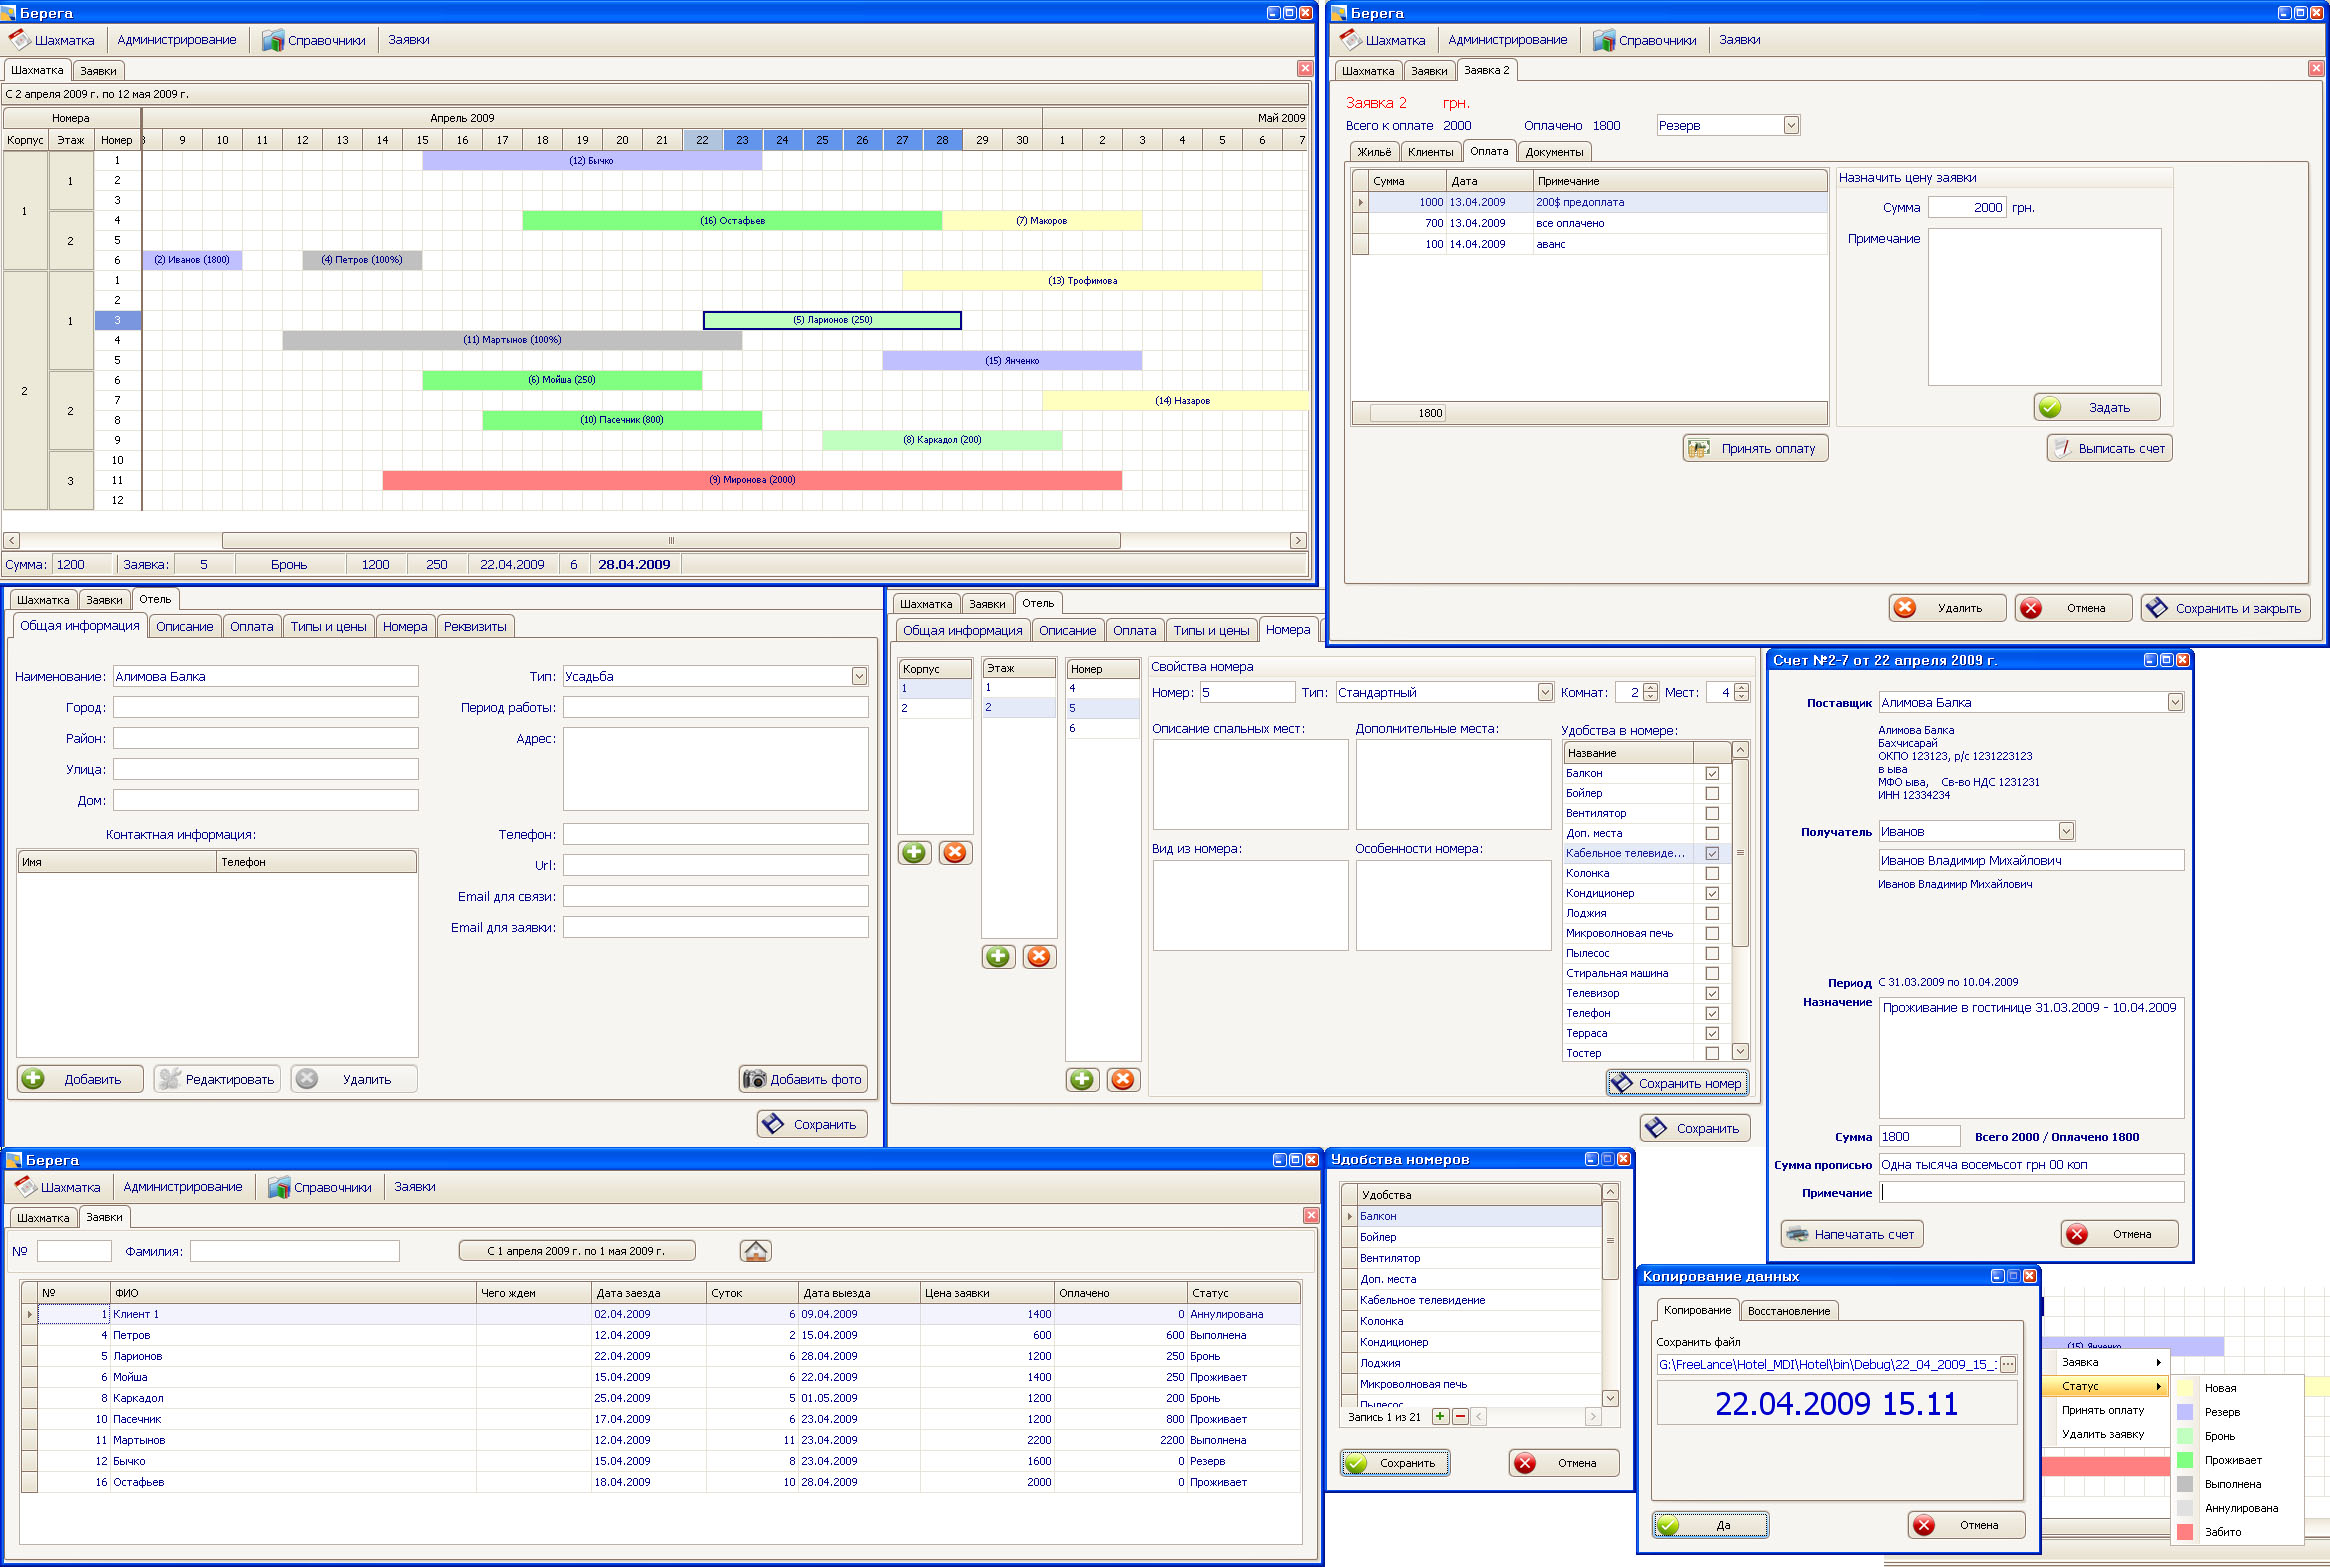2330x1567 pixels.
Task: Open the Поставщик Алимова Балка dropdown
Action: point(2174,703)
